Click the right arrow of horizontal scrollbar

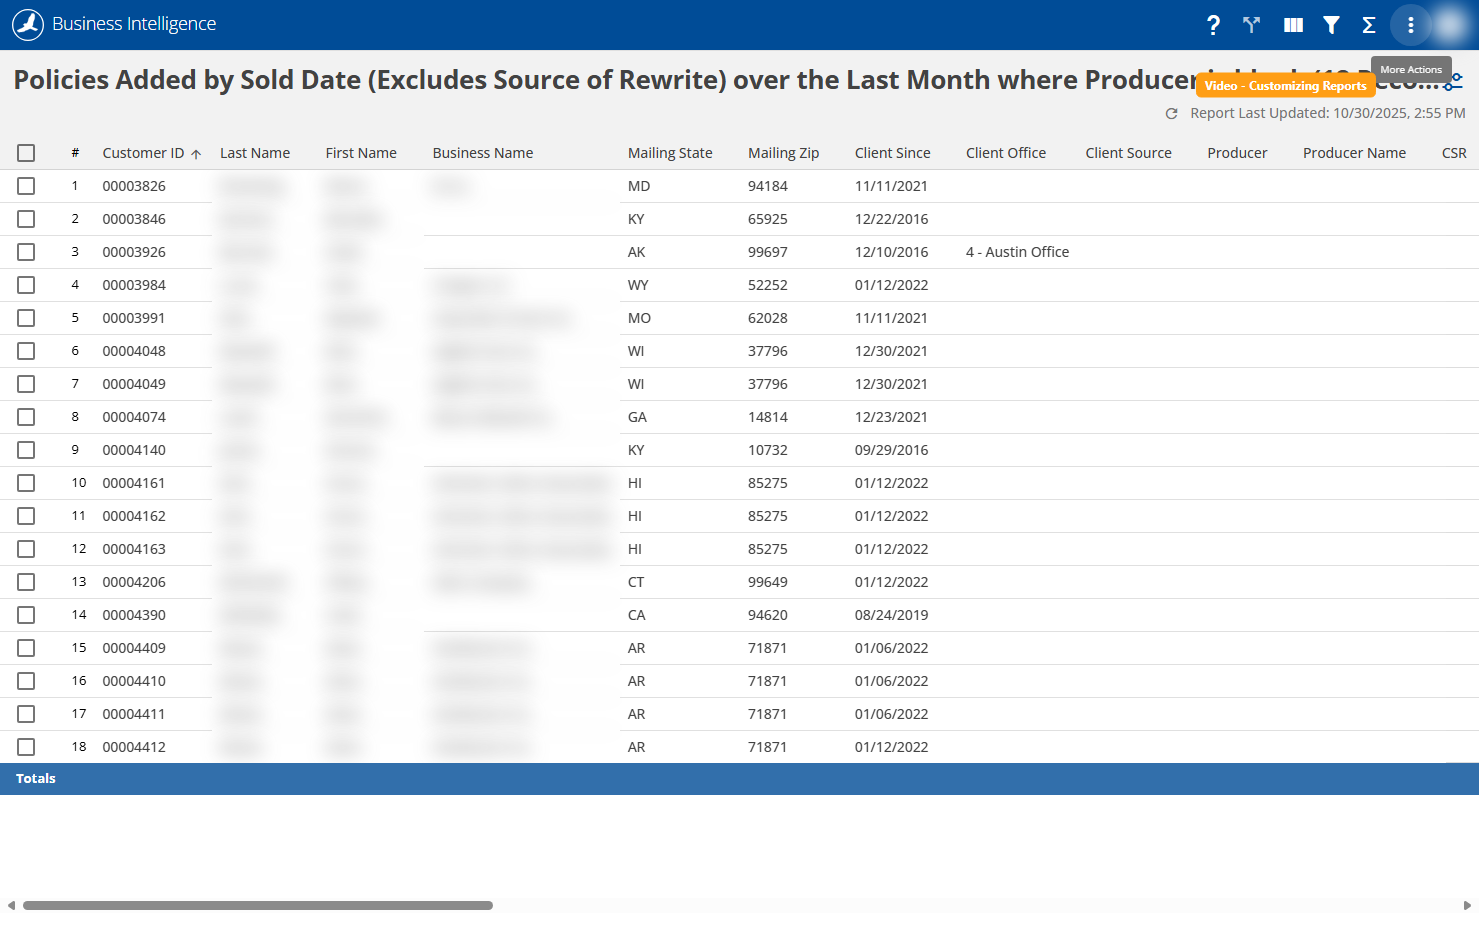click(x=1467, y=906)
